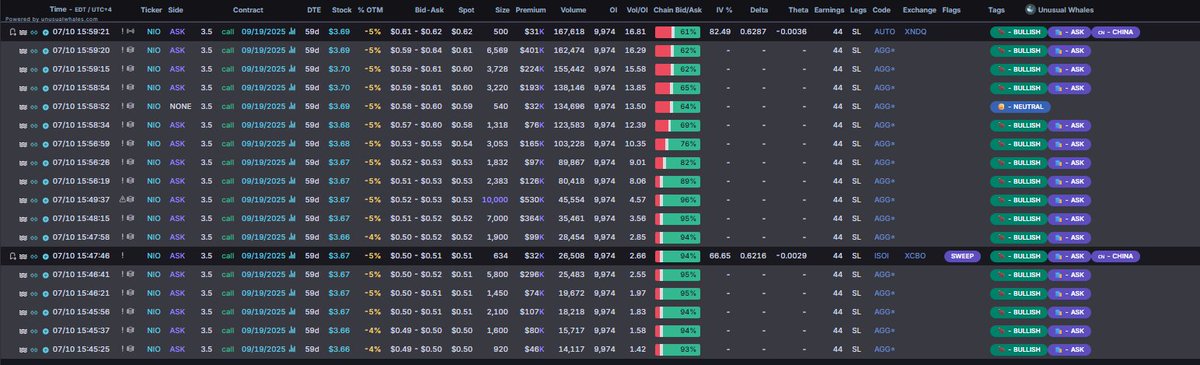This screenshot has height=365, width=1200.
Task: Click the link icon on the 15:46:41 row
Action: (34, 275)
